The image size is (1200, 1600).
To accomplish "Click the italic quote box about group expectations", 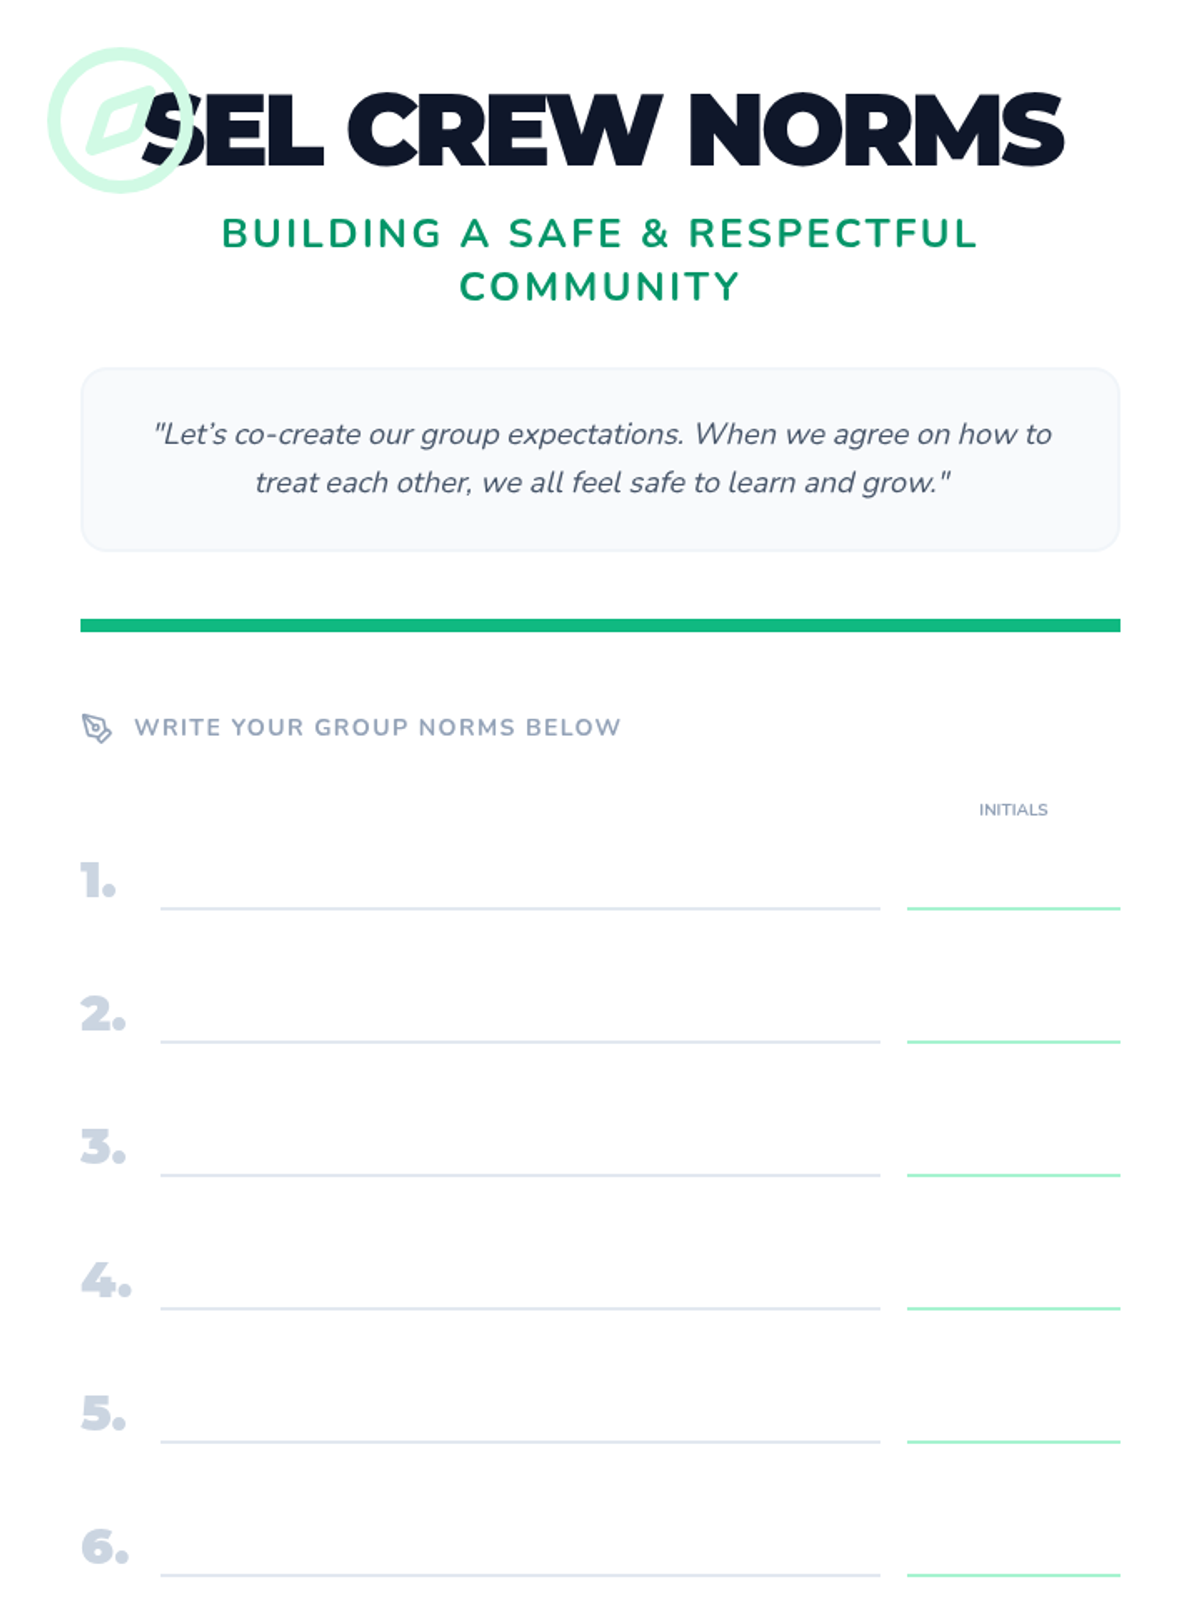I will click(x=600, y=459).
